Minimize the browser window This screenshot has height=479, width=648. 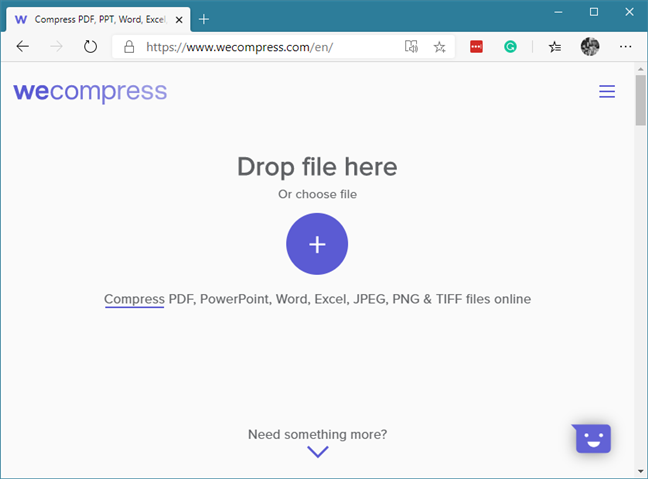click(x=558, y=12)
